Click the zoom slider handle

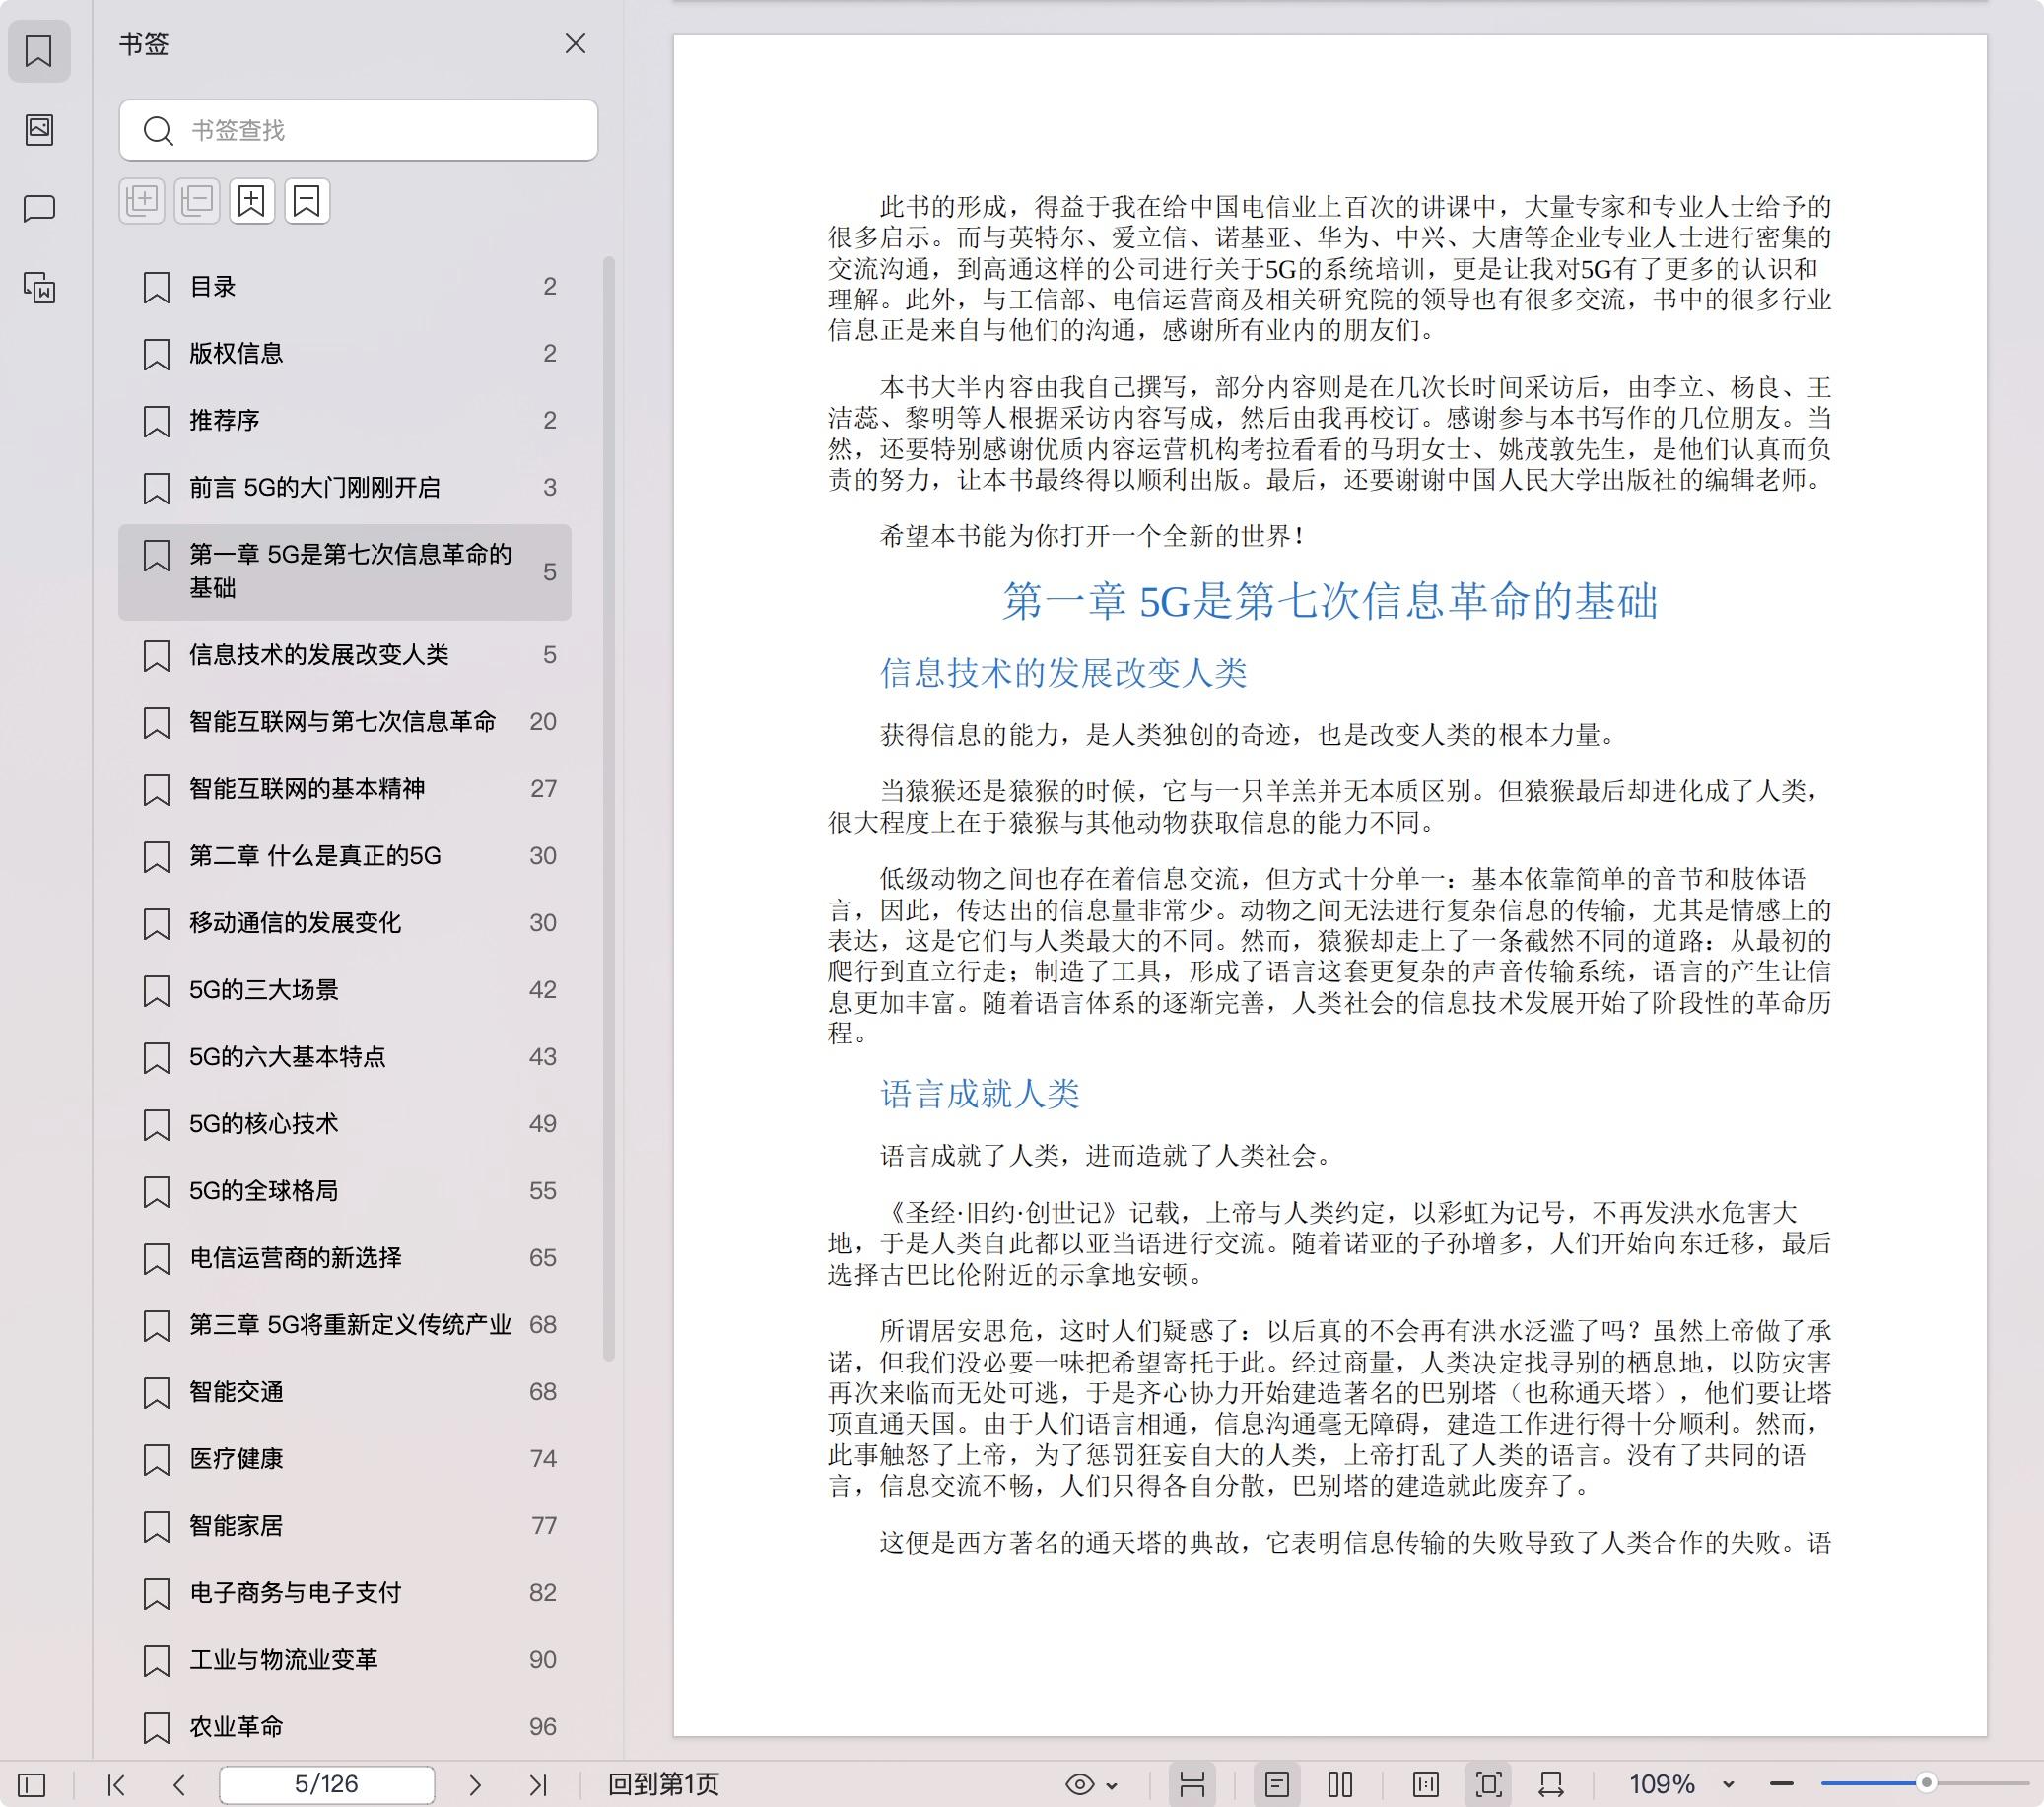point(1926,1782)
